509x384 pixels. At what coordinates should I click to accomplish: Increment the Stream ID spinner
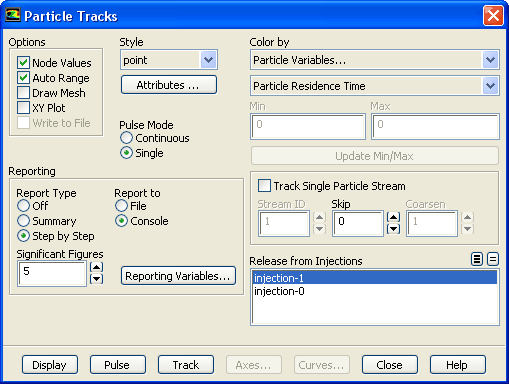coord(319,217)
